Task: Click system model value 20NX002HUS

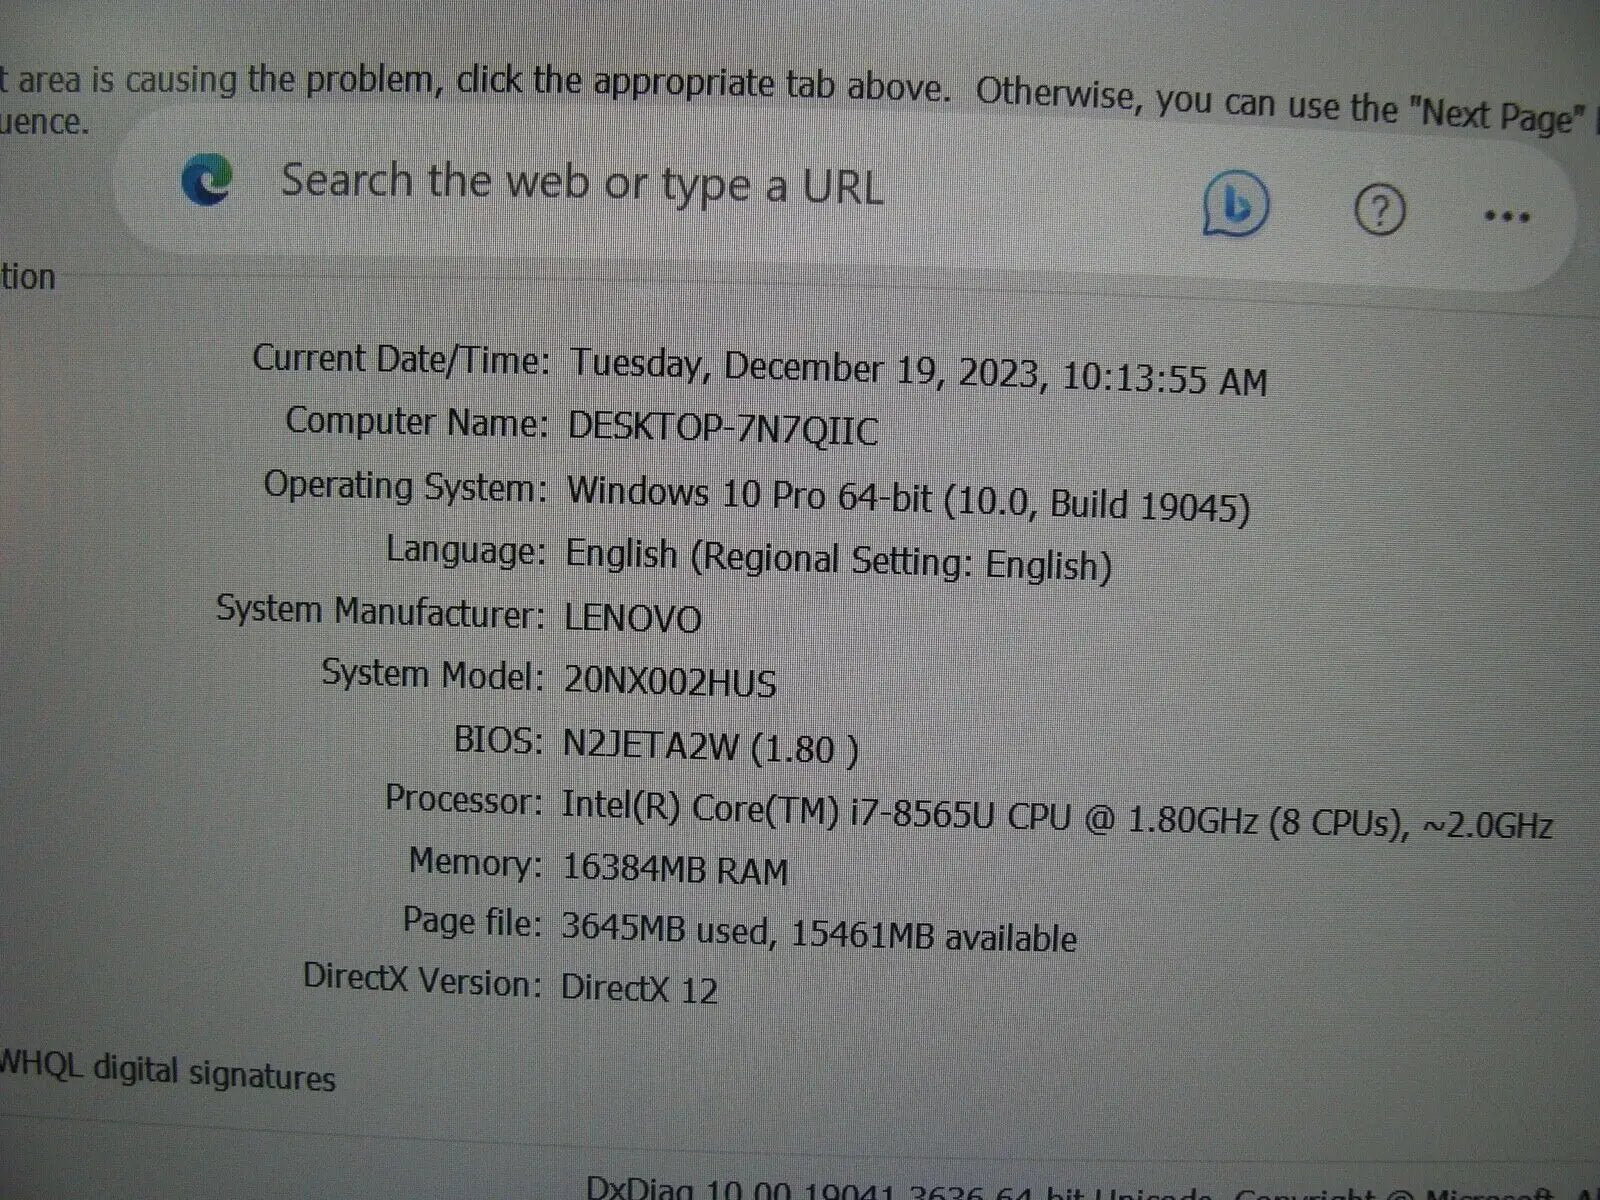Action: (x=670, y=682)
